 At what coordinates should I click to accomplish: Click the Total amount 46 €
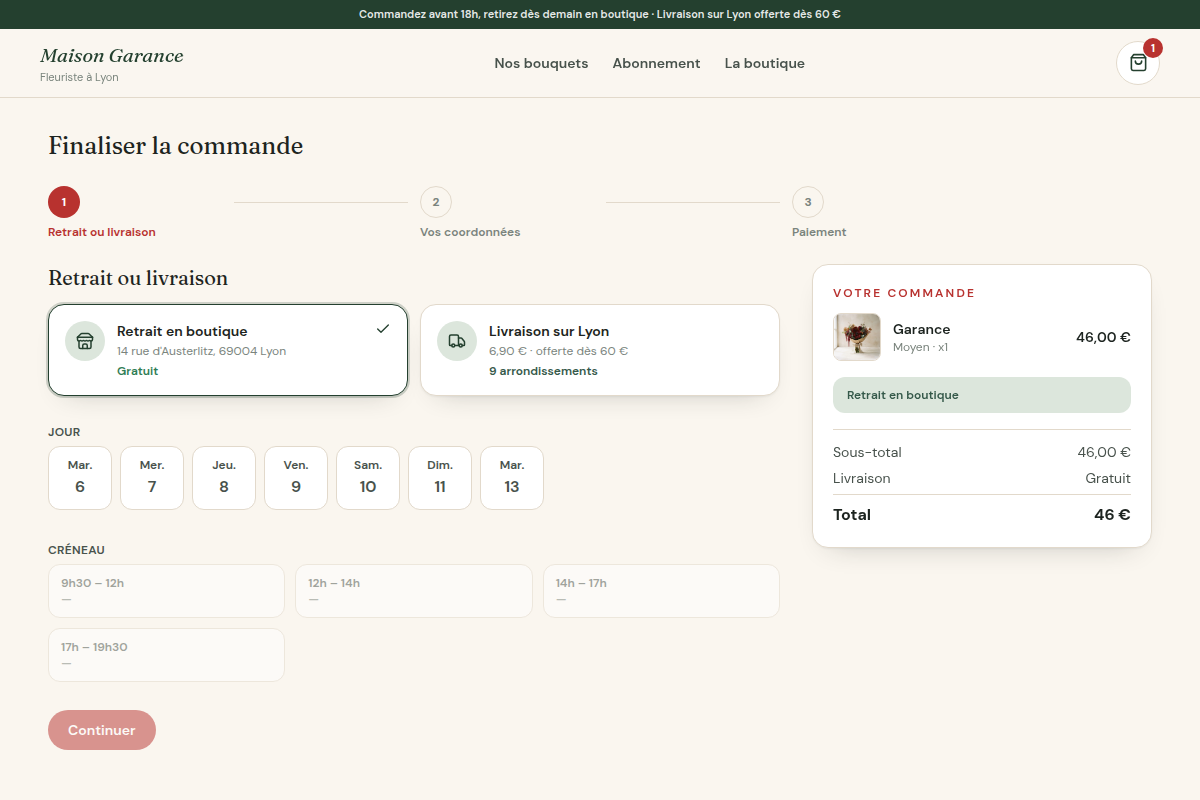(x=1112, y=515)
